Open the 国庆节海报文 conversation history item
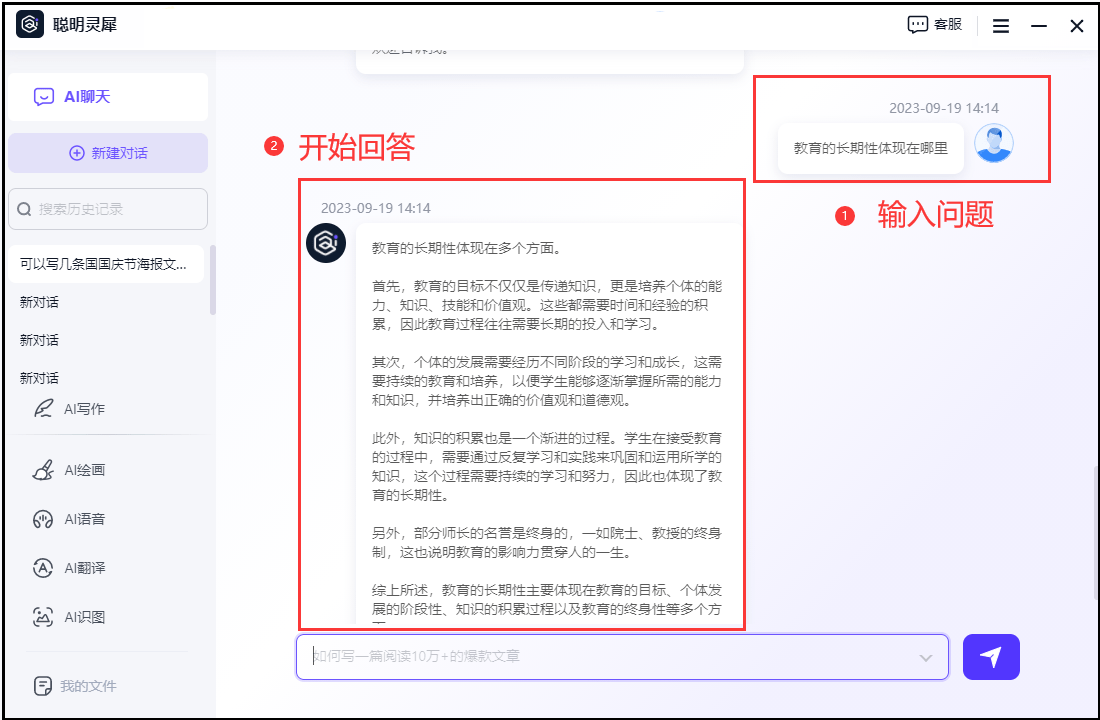 pos(104,264)
